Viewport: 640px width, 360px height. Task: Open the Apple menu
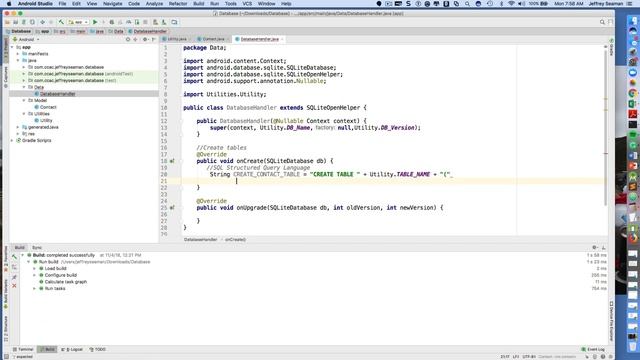9,4
